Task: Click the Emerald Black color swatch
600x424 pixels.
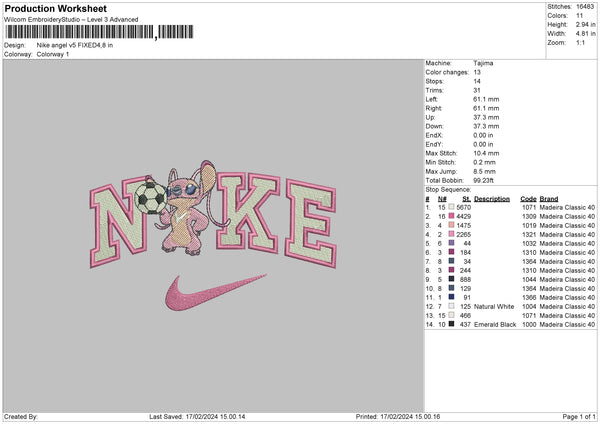Action: tap(452, 324)
